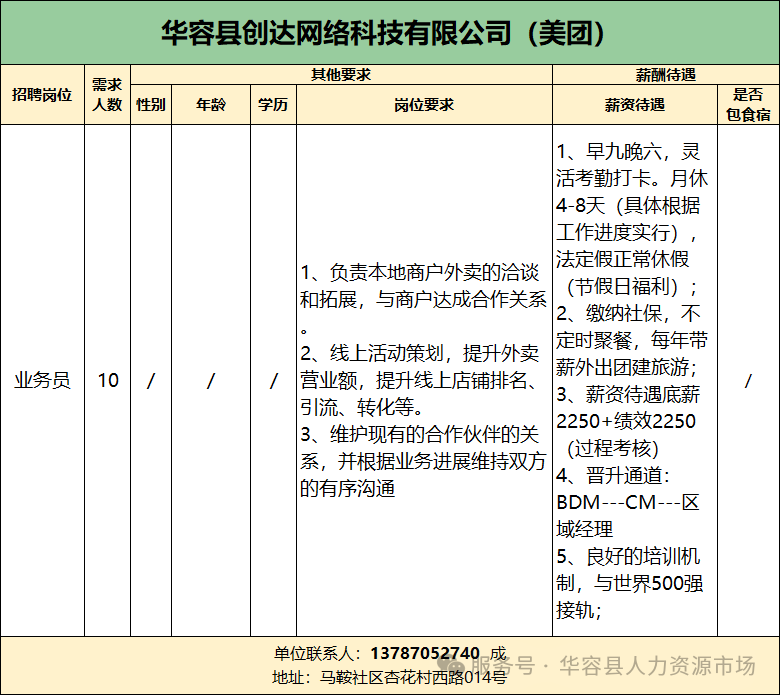This screenshot has height=696, width=780.
Task: Click the job requirements text starting 负责本地商户
Action: click(423, 299)
